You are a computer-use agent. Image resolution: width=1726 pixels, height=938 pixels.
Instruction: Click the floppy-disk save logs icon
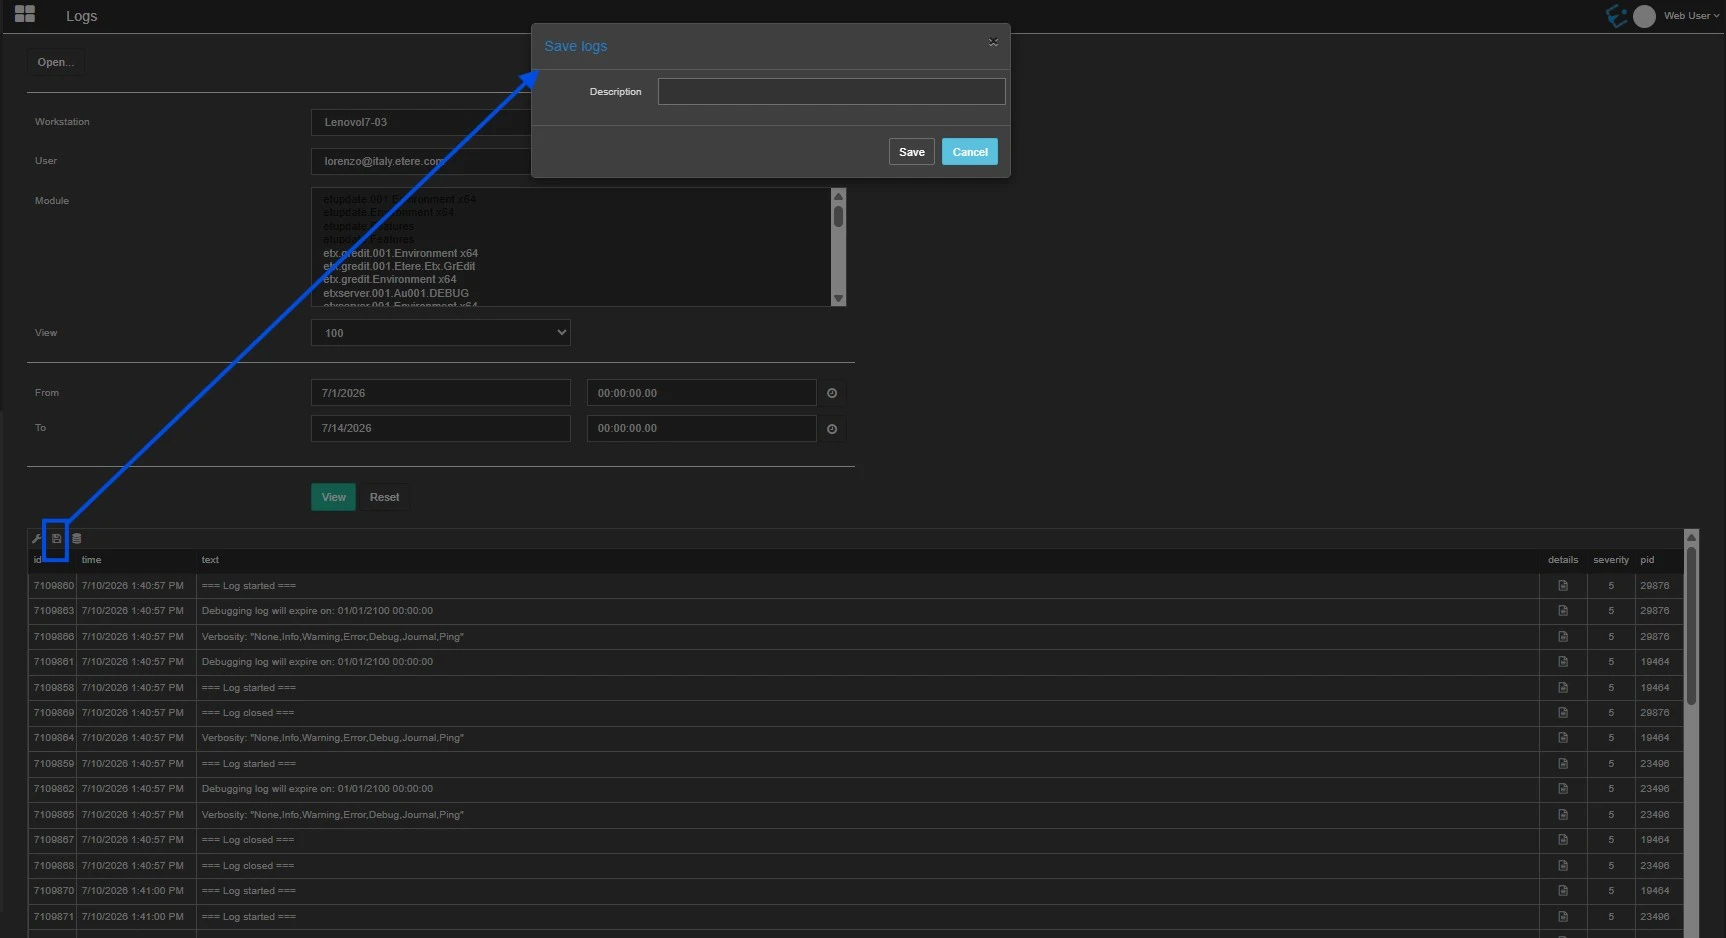point(56,539)
